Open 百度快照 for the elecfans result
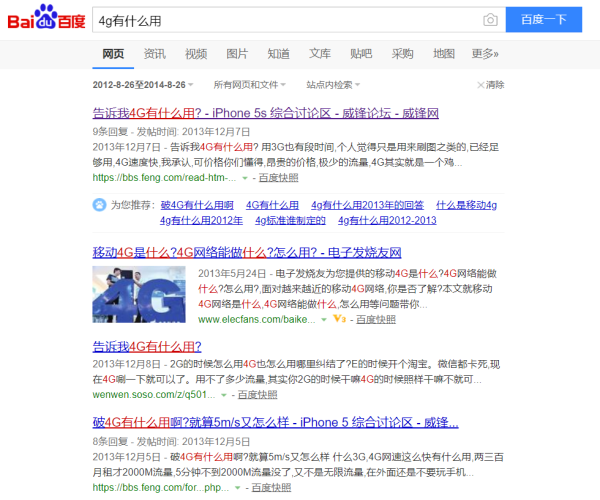 tap(376, 319)
